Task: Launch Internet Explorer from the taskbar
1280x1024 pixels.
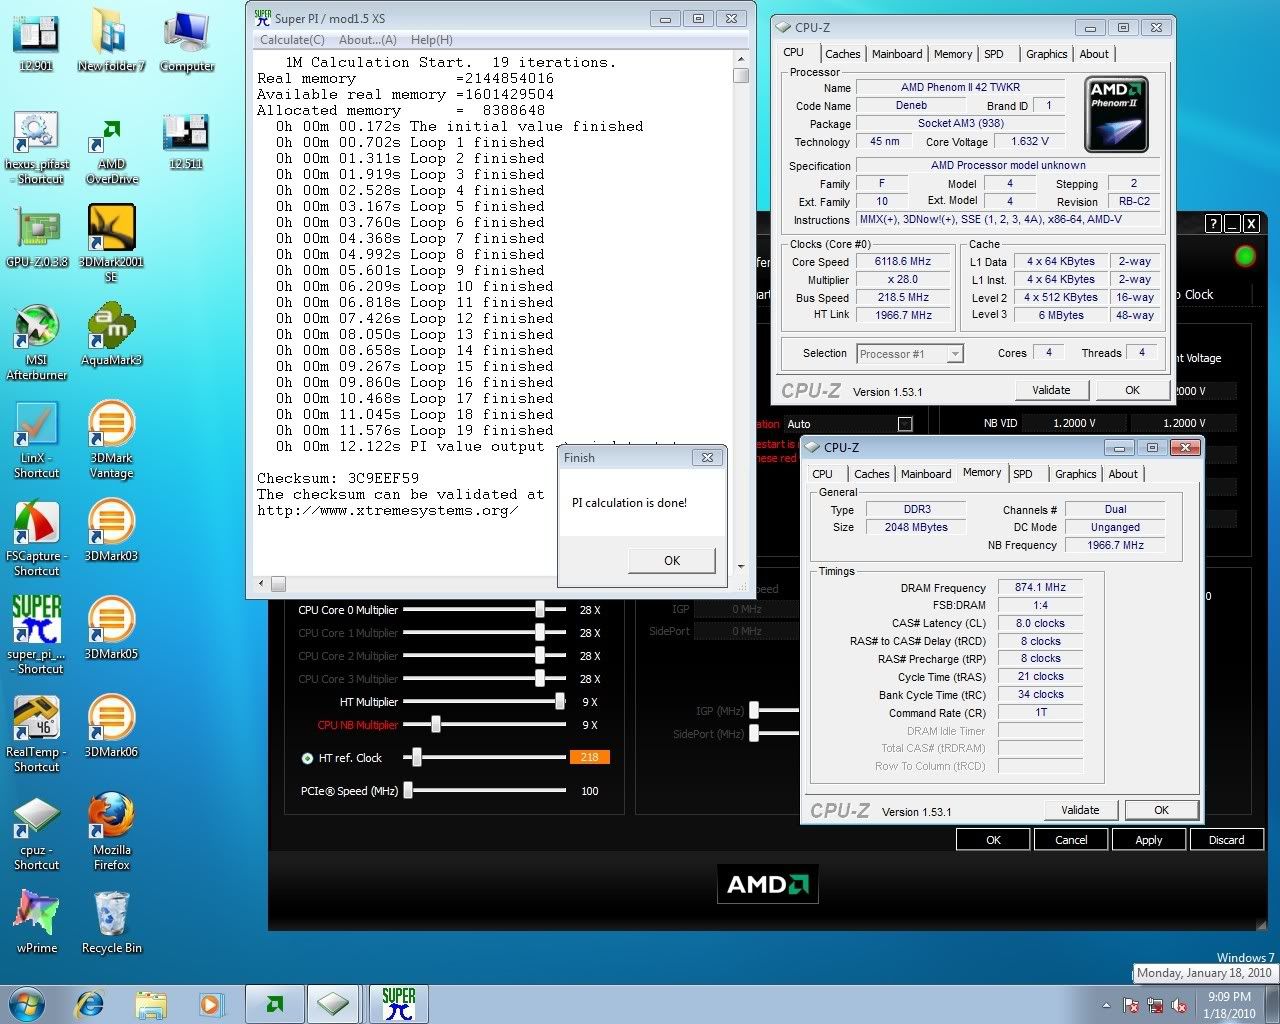Action: (x=90, y=1004)
